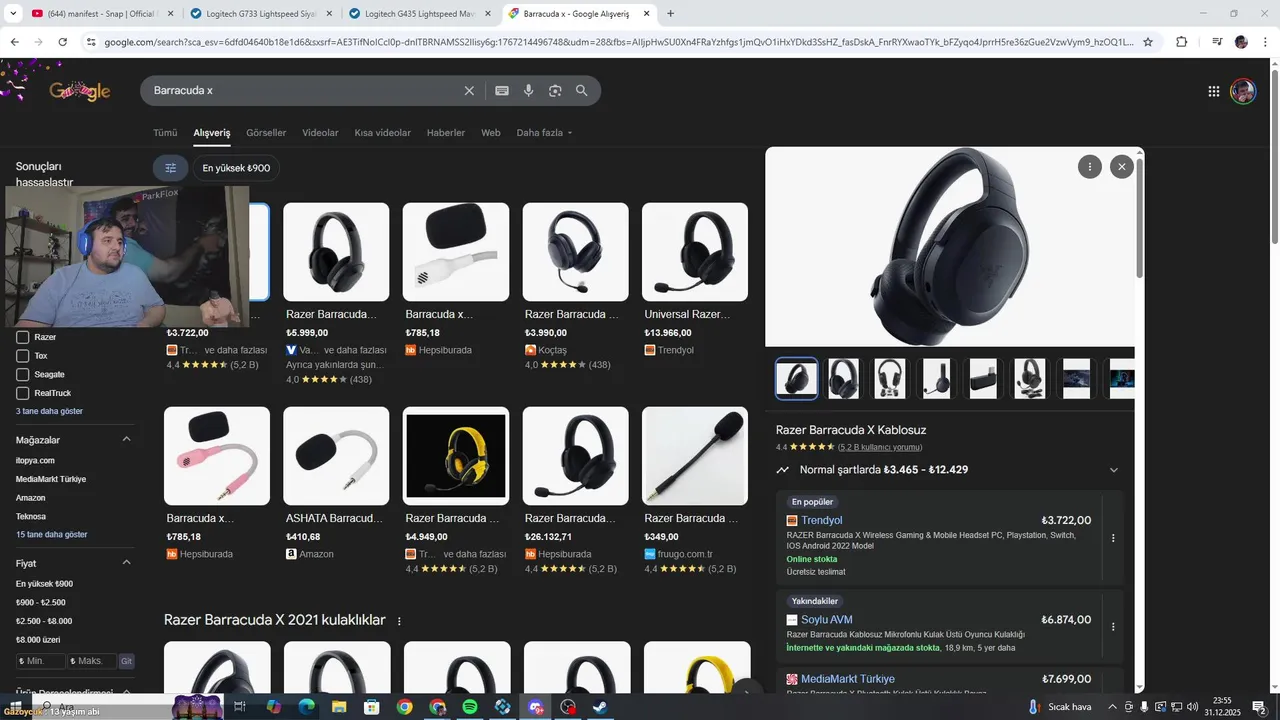Screen dimensions: 1280x720
Task: Search by image using Google Lens
Action: pyautogui.click(x=555, y=91)
